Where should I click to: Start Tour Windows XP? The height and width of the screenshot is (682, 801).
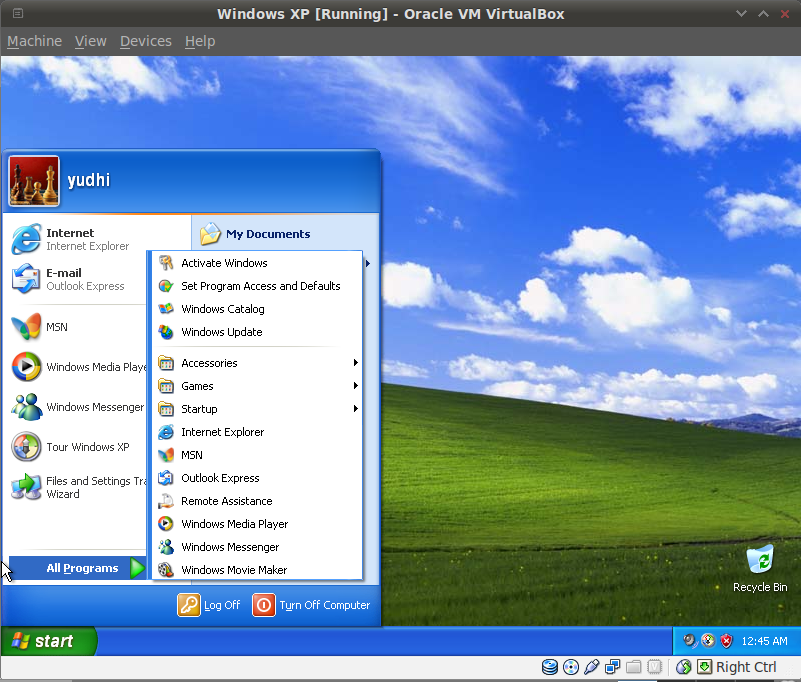(x=77, y=447)
